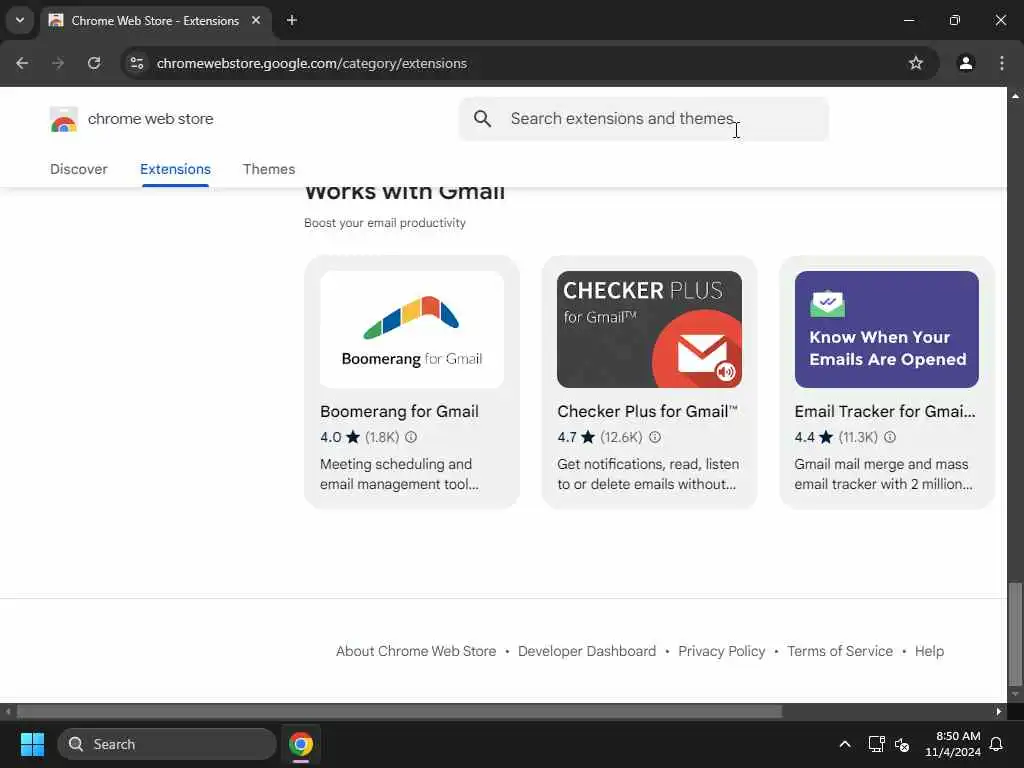Open the Help link in footer
1024x768 pixels.
point(929,651)
